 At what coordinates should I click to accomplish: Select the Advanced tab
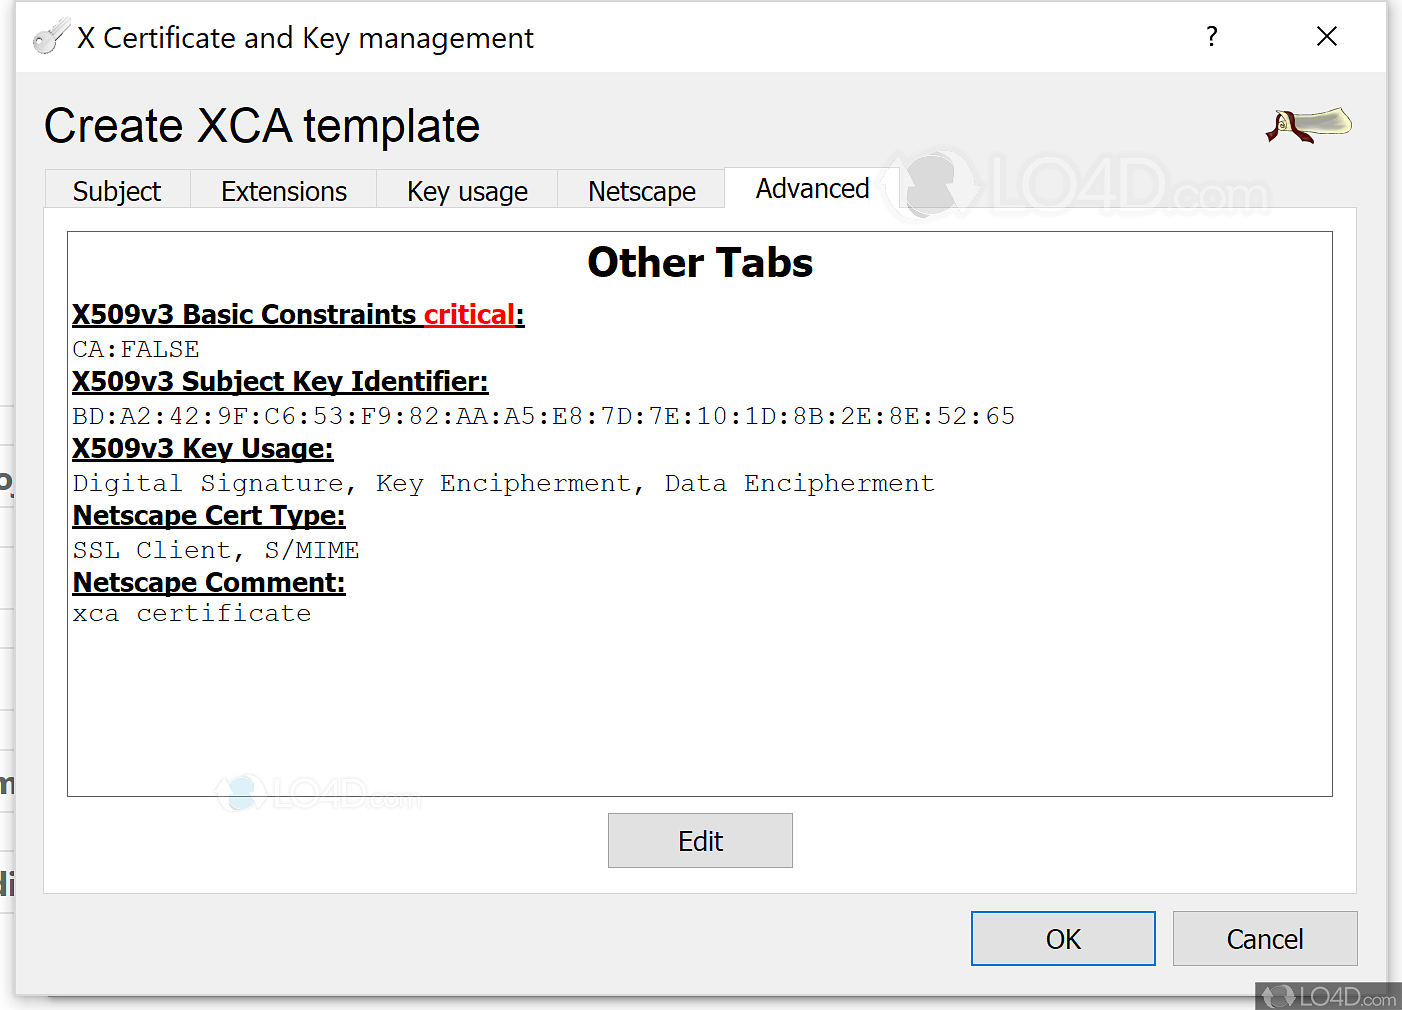pyautogui.click(x=812, y=188)
